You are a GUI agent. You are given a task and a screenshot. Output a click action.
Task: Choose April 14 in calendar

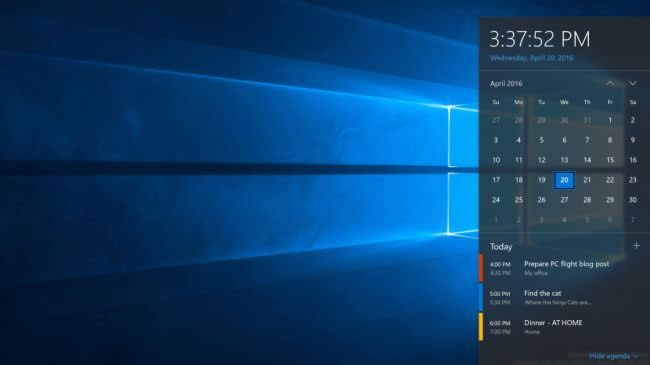(x=587, y=160)
